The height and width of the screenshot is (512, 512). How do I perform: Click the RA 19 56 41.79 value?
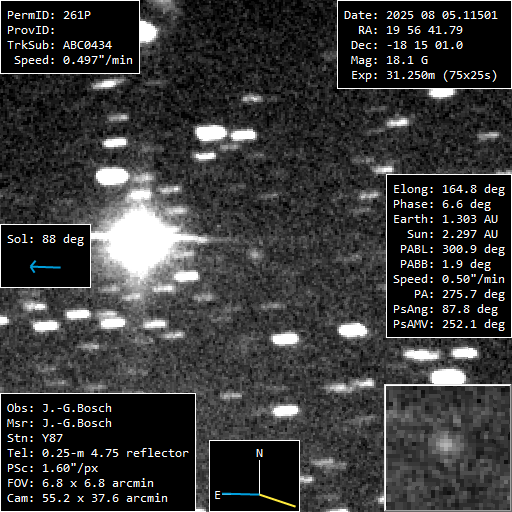pyautogui.click(x=424, y=30)
